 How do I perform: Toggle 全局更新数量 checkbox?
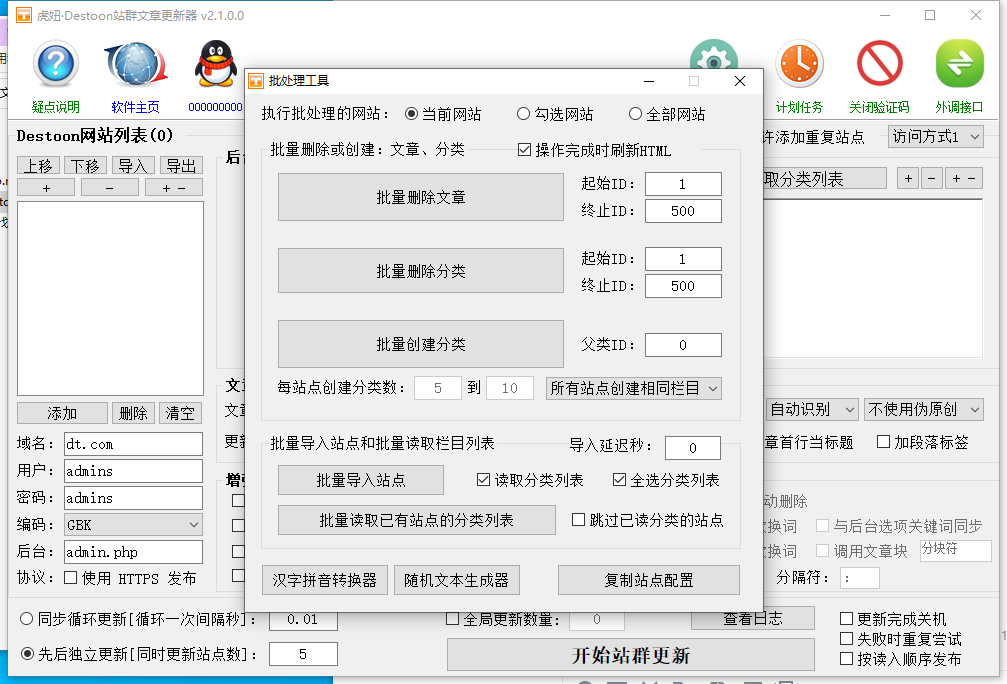click(x=452, y=619)
